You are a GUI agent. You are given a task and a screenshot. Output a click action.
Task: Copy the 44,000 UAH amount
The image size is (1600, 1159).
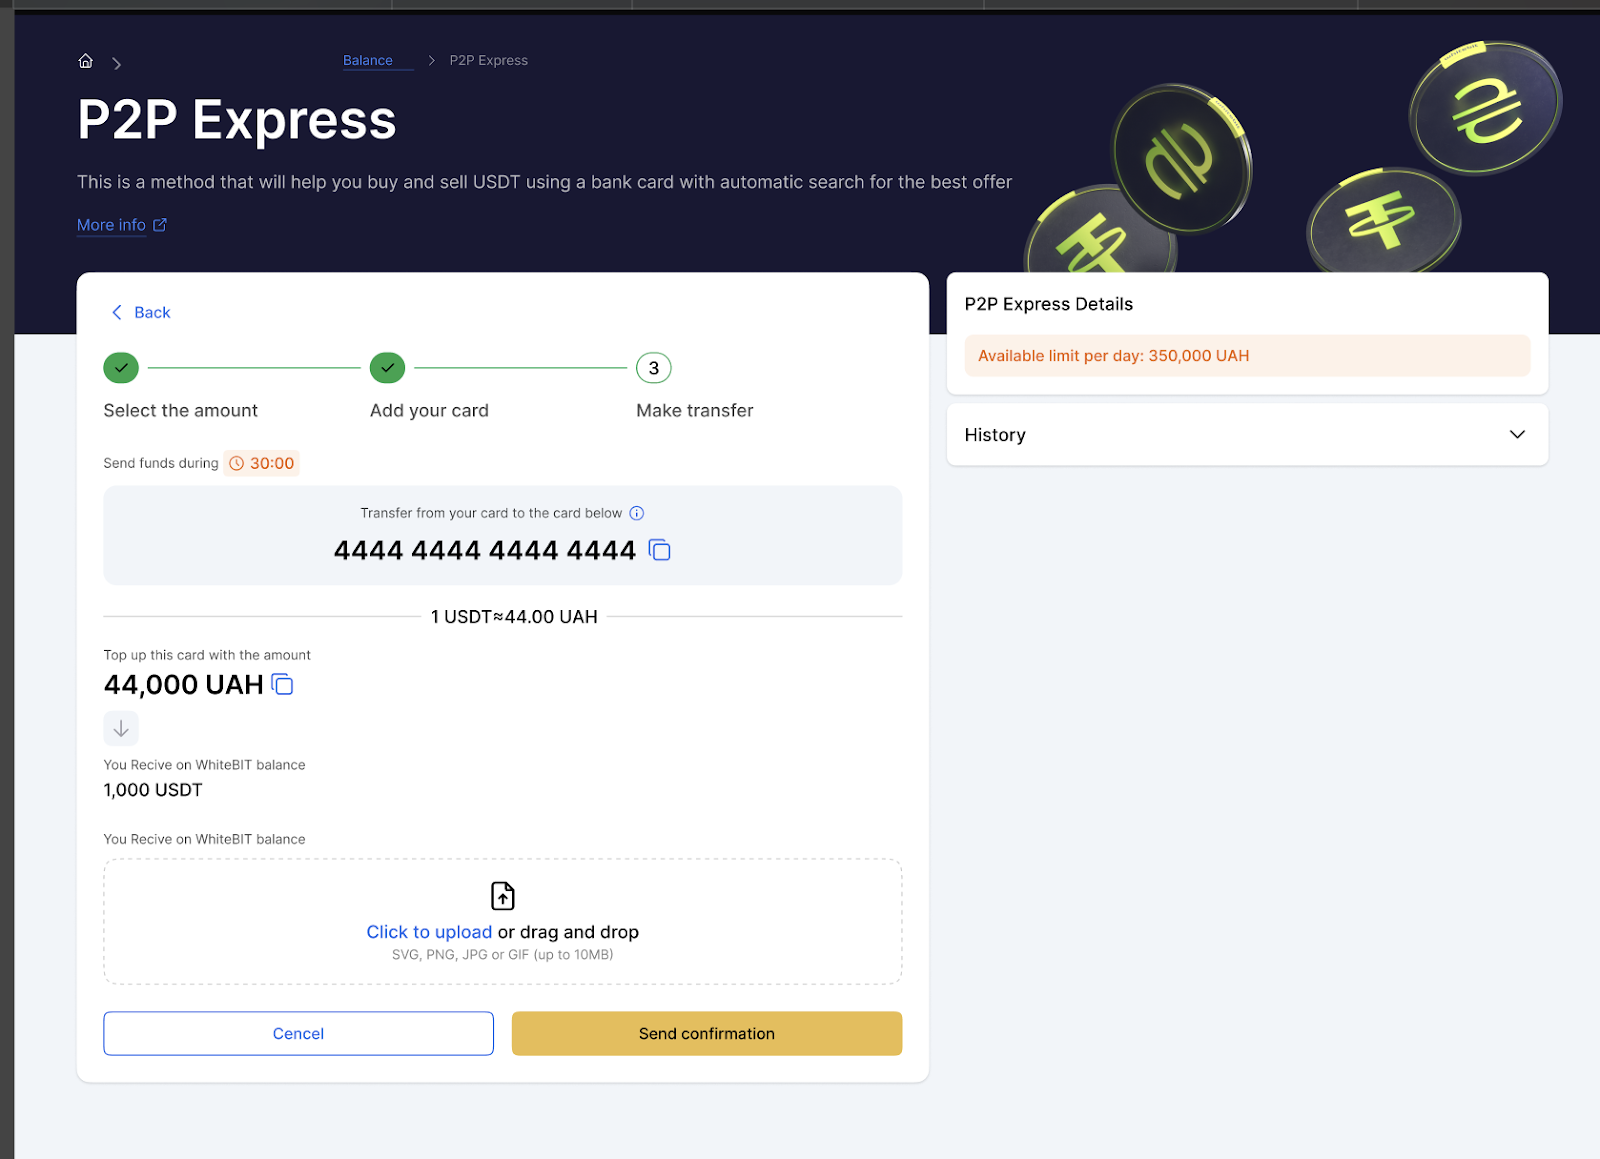click(283, 685)
